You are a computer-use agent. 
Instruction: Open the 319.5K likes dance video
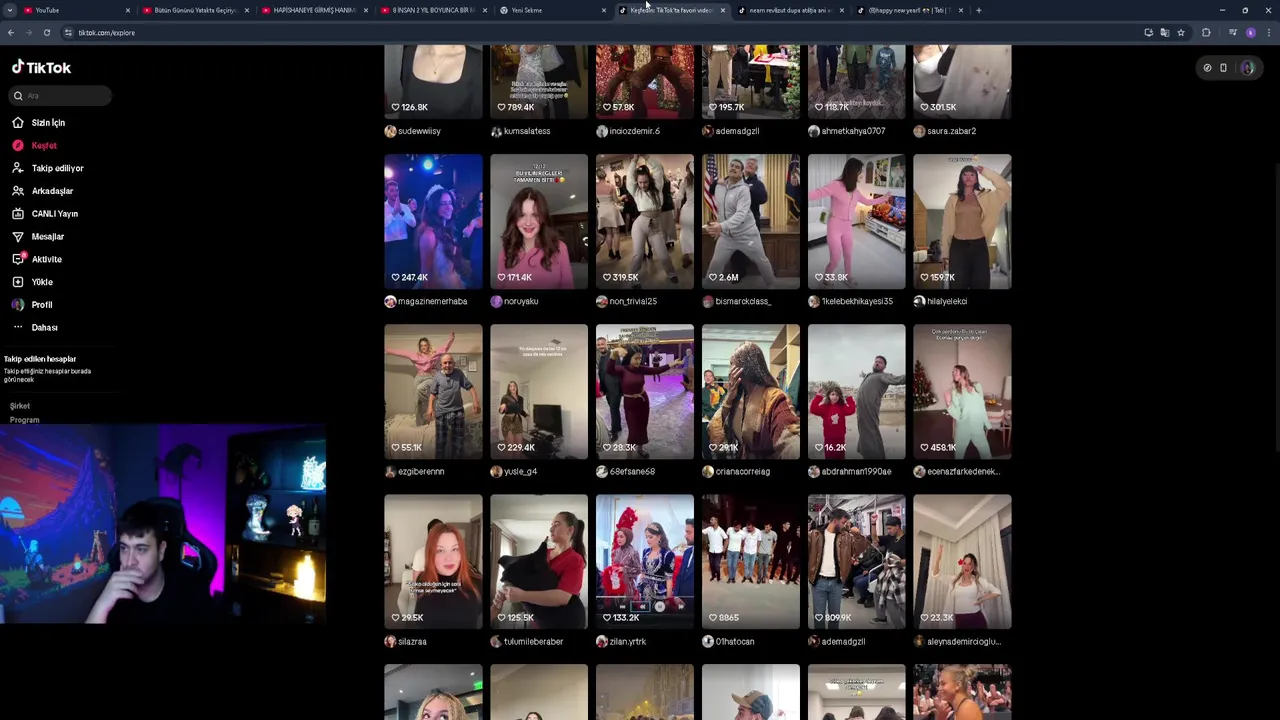click(645, 222)
